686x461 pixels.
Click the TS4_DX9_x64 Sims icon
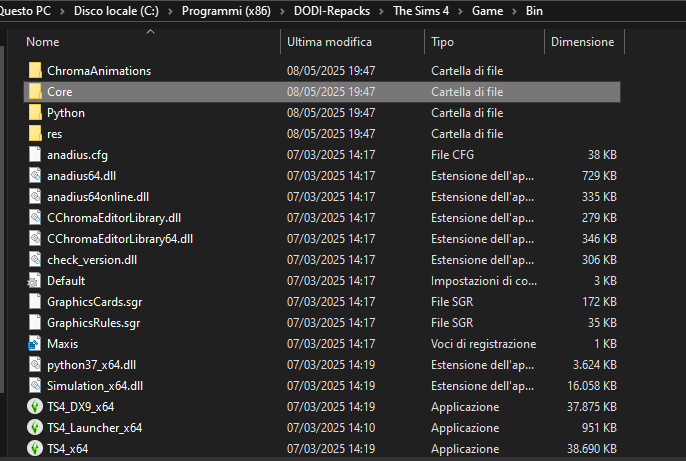tap(35, 406)
